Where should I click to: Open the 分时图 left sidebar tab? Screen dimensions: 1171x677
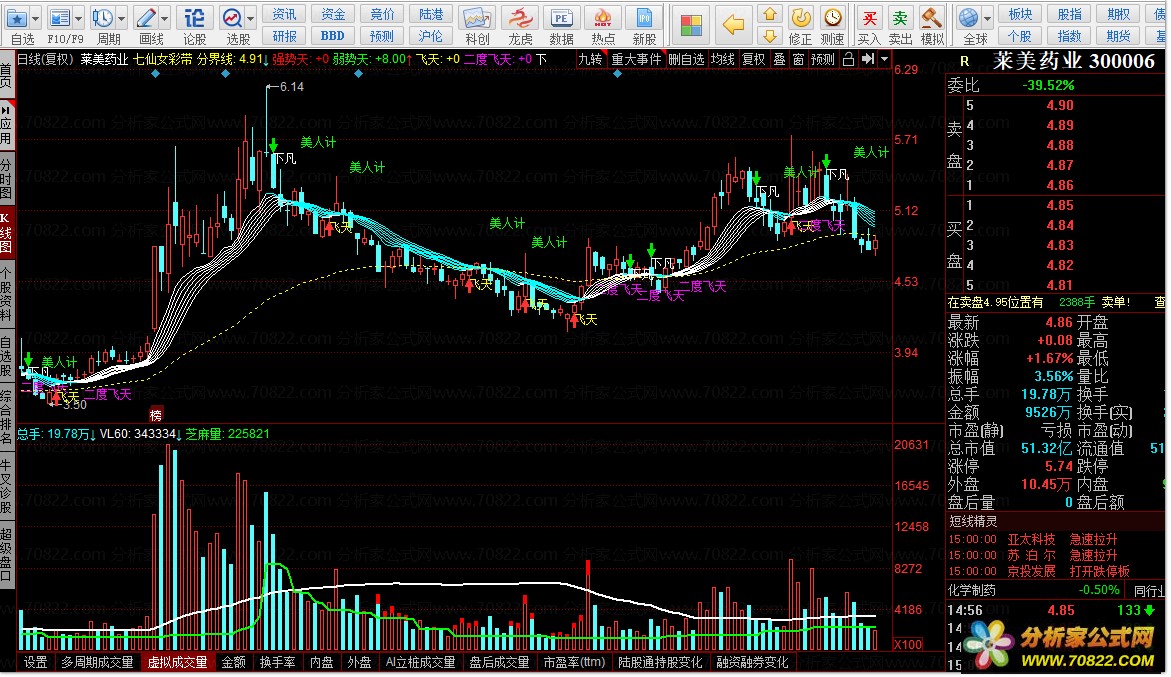coord(6,178)
